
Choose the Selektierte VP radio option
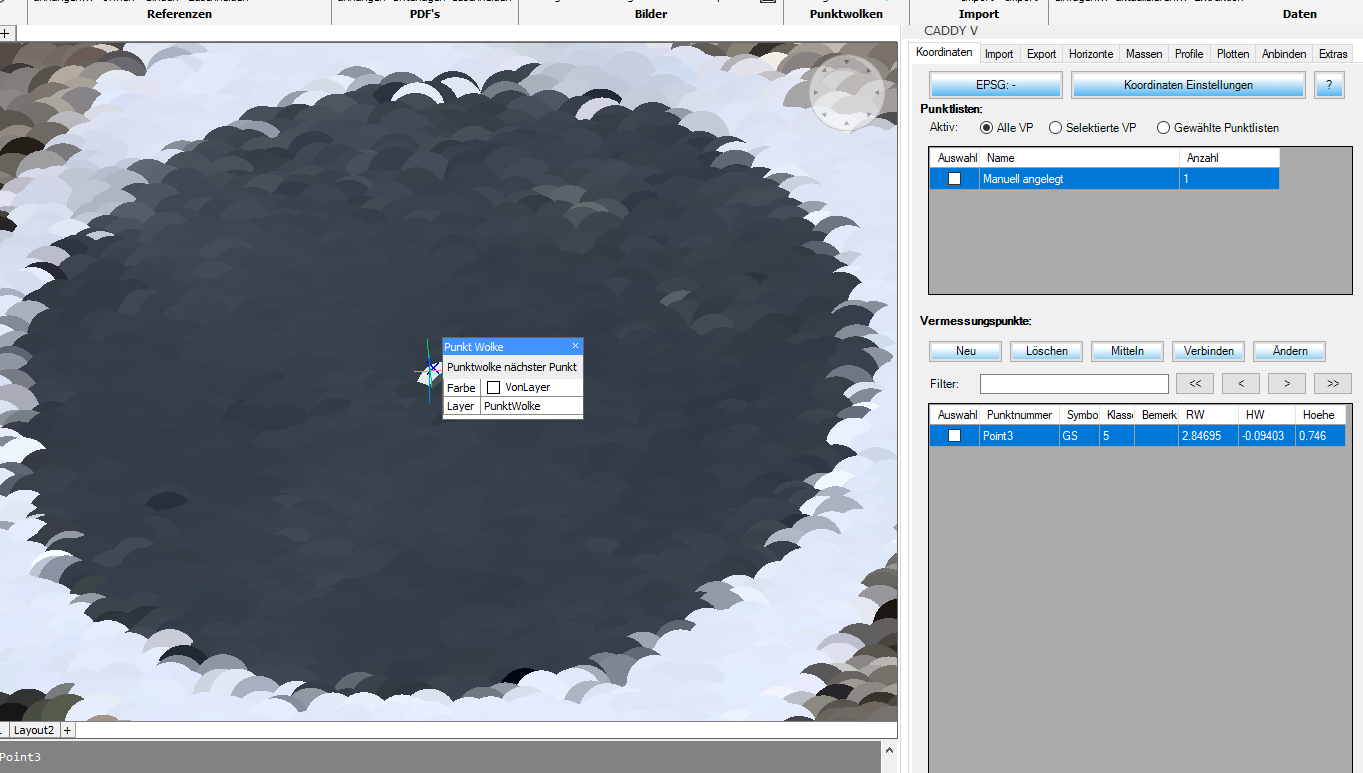tap(1055, 128)
